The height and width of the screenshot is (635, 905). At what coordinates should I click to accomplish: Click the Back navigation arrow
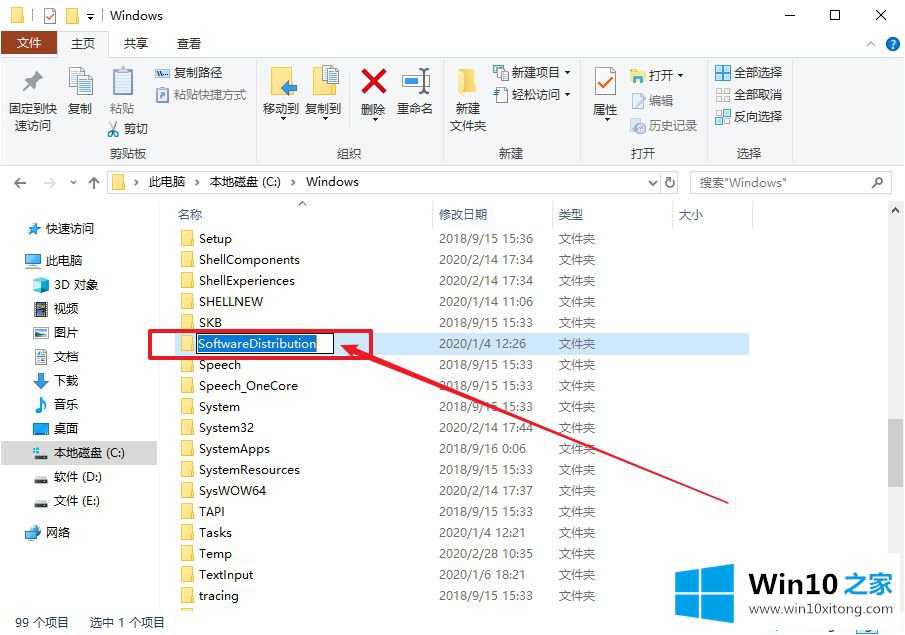click(x=20, y=183)
